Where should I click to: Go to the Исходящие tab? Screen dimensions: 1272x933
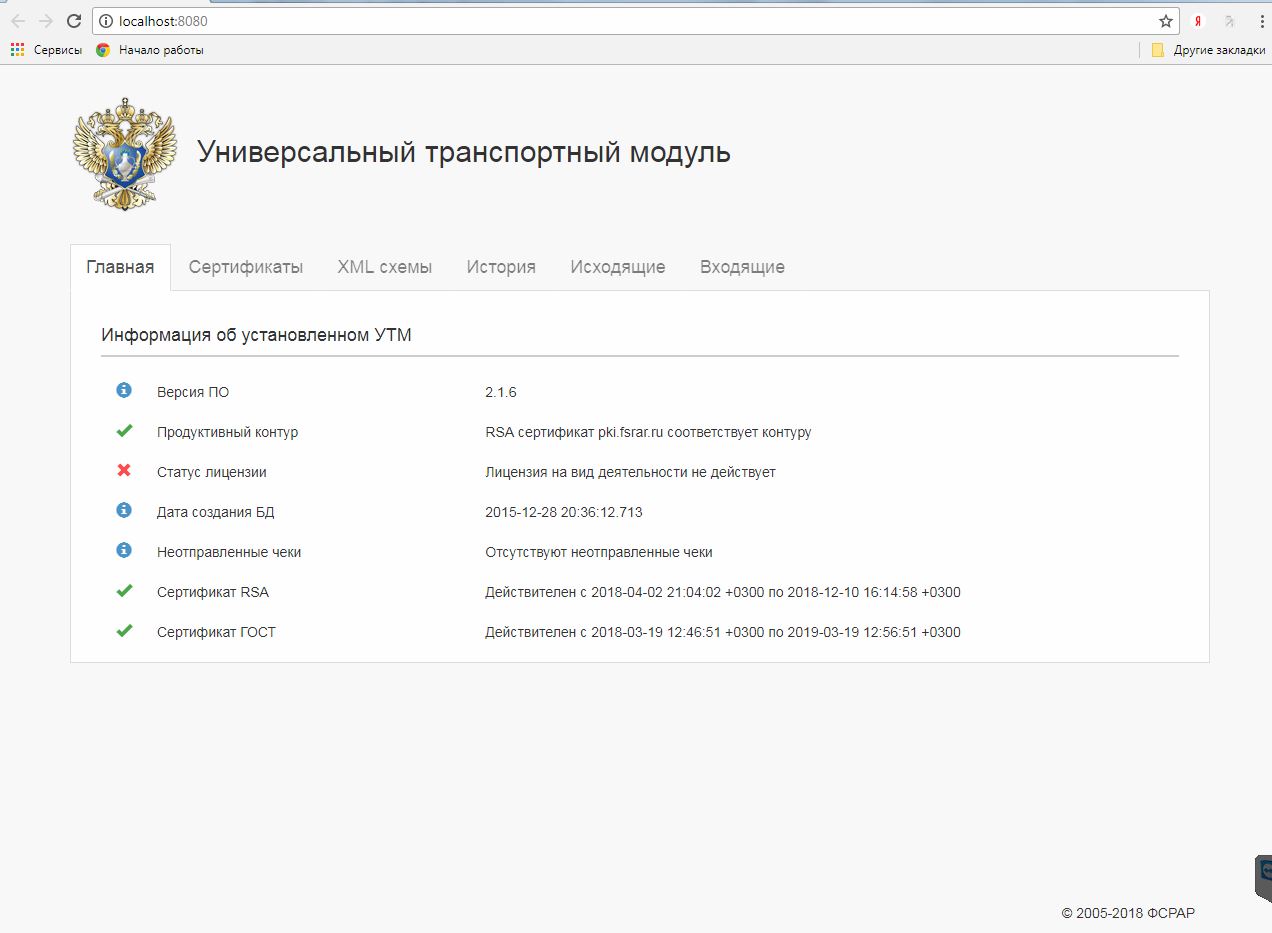(617, 267)
